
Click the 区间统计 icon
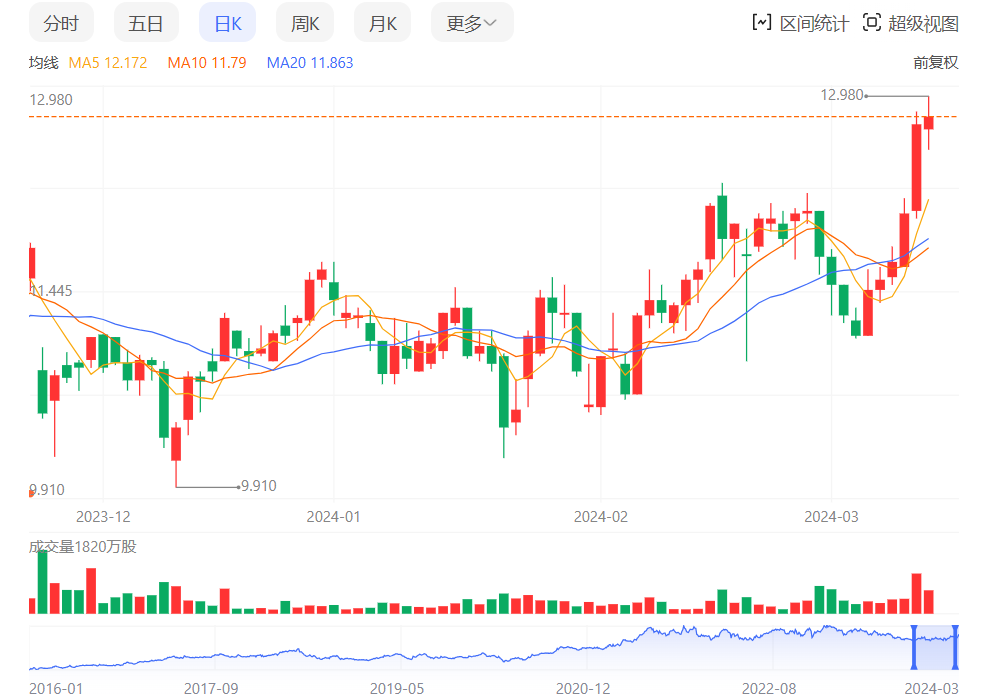coord(762,23)
